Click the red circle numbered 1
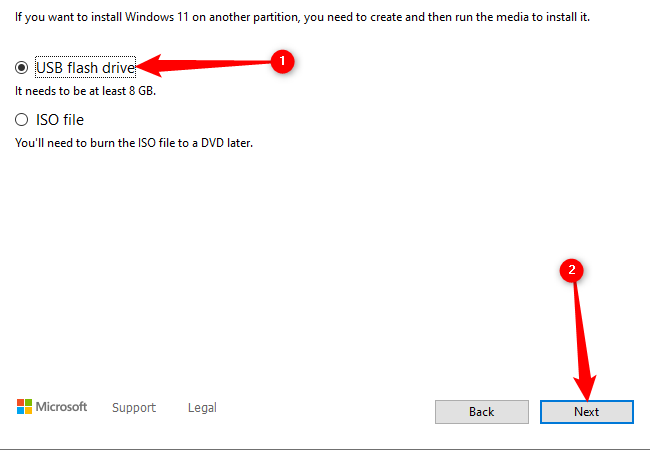Screen dimensions: 650x450 coord(282,61)
